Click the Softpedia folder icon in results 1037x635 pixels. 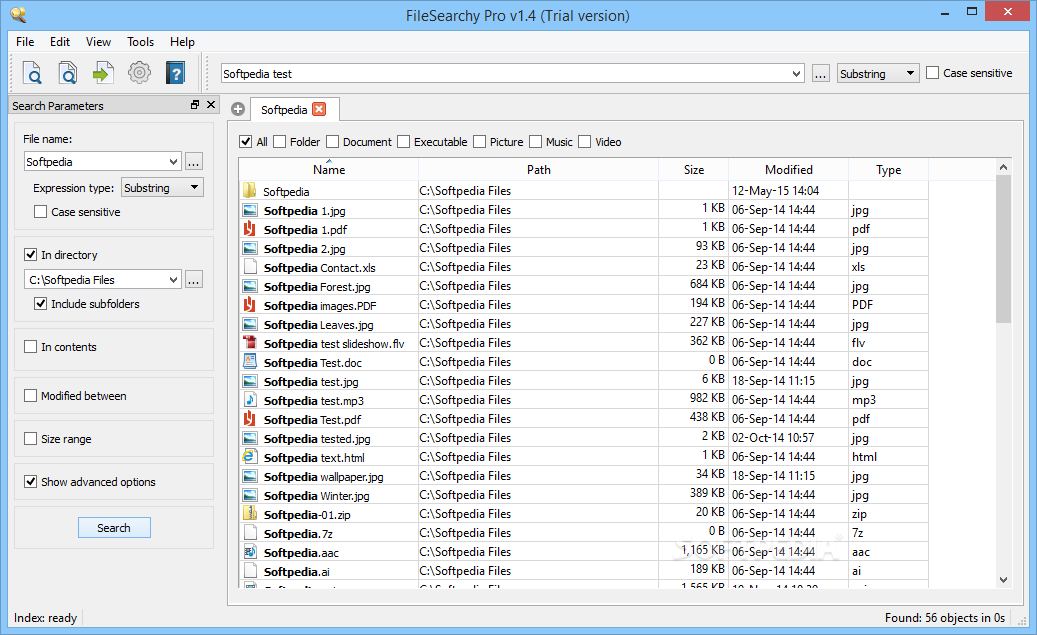click(249, 191)
